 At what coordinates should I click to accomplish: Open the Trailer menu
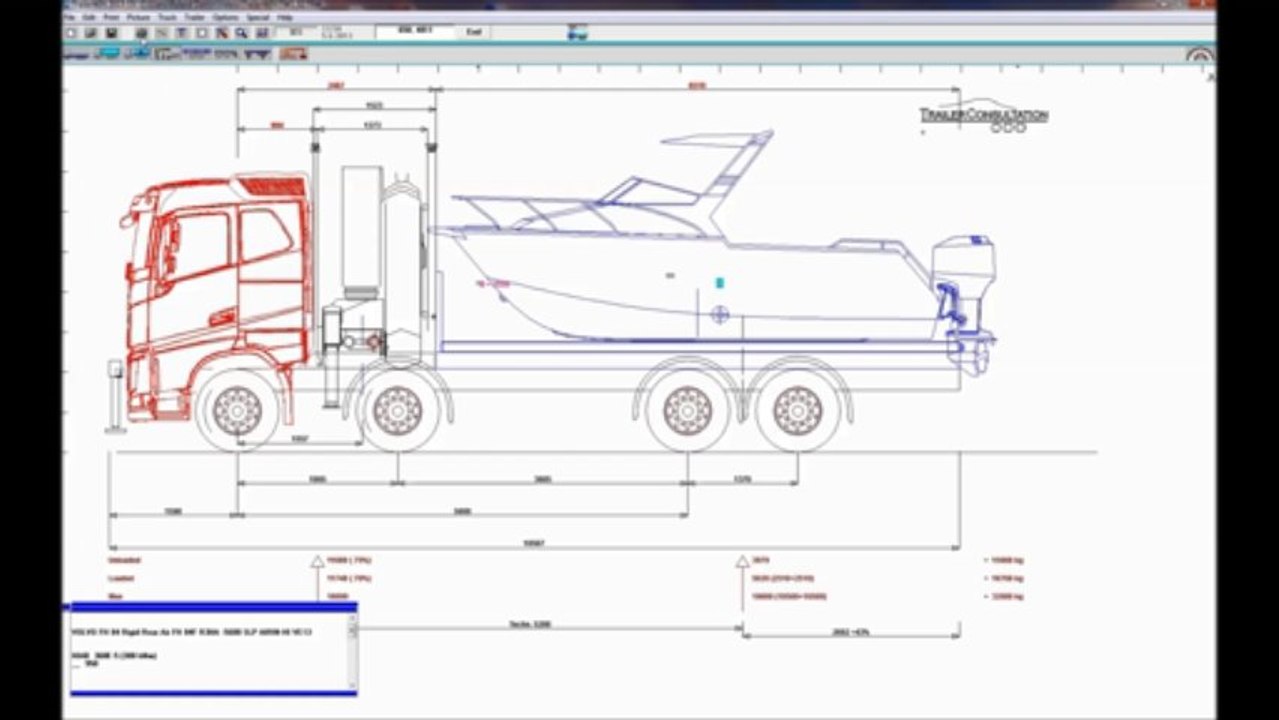194,17
